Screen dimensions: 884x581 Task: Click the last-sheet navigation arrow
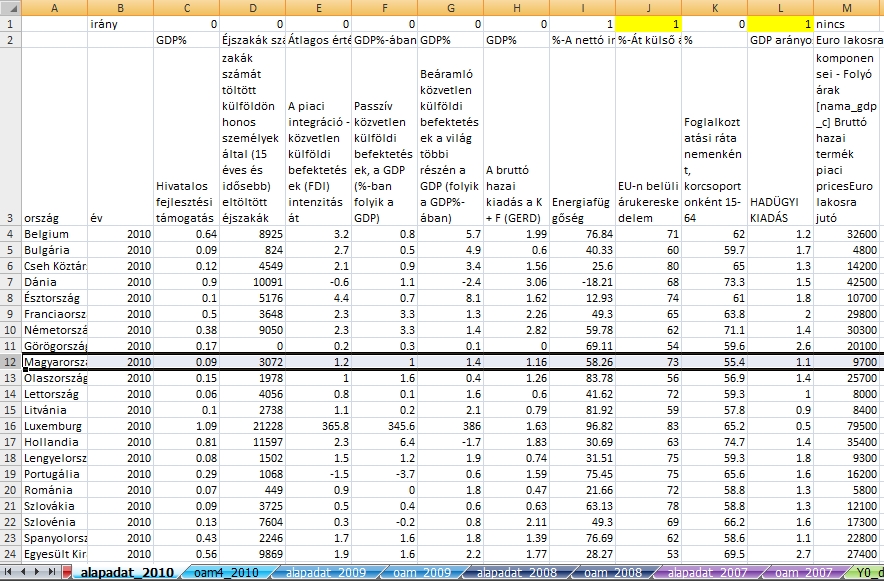pos(50,573)
